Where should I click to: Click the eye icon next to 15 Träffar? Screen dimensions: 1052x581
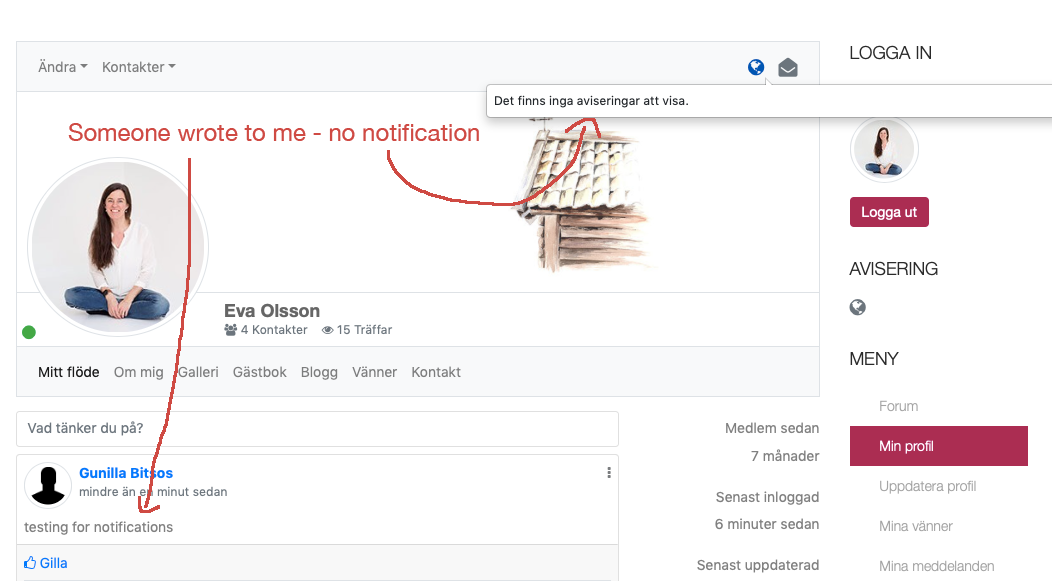(x=327, y=330)
